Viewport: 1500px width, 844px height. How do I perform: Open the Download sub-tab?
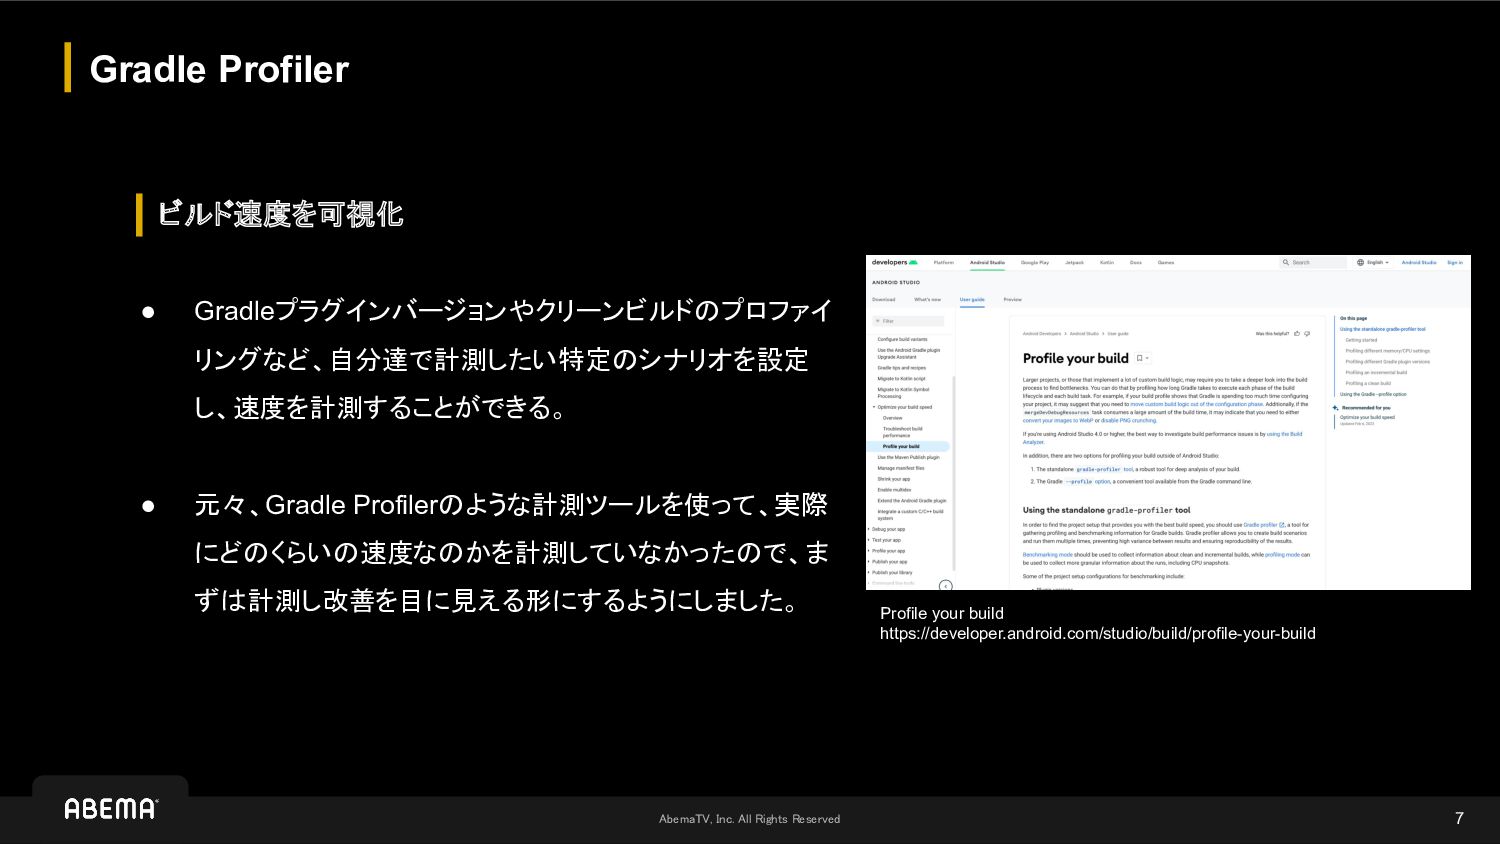point(884,299)
